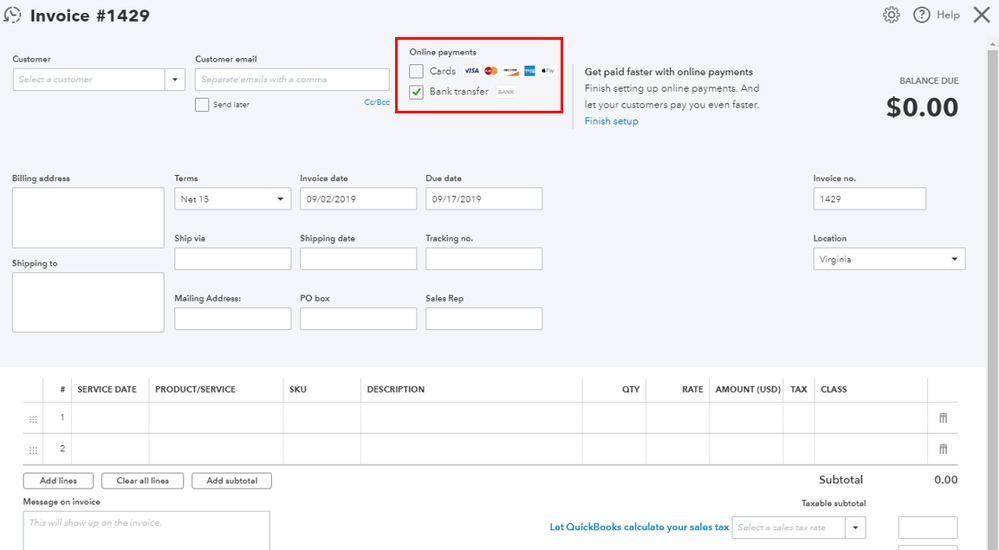The height and width of the screenshot is (550, 999).
Task: Click the Customer email input field
Action: [292, 80]
